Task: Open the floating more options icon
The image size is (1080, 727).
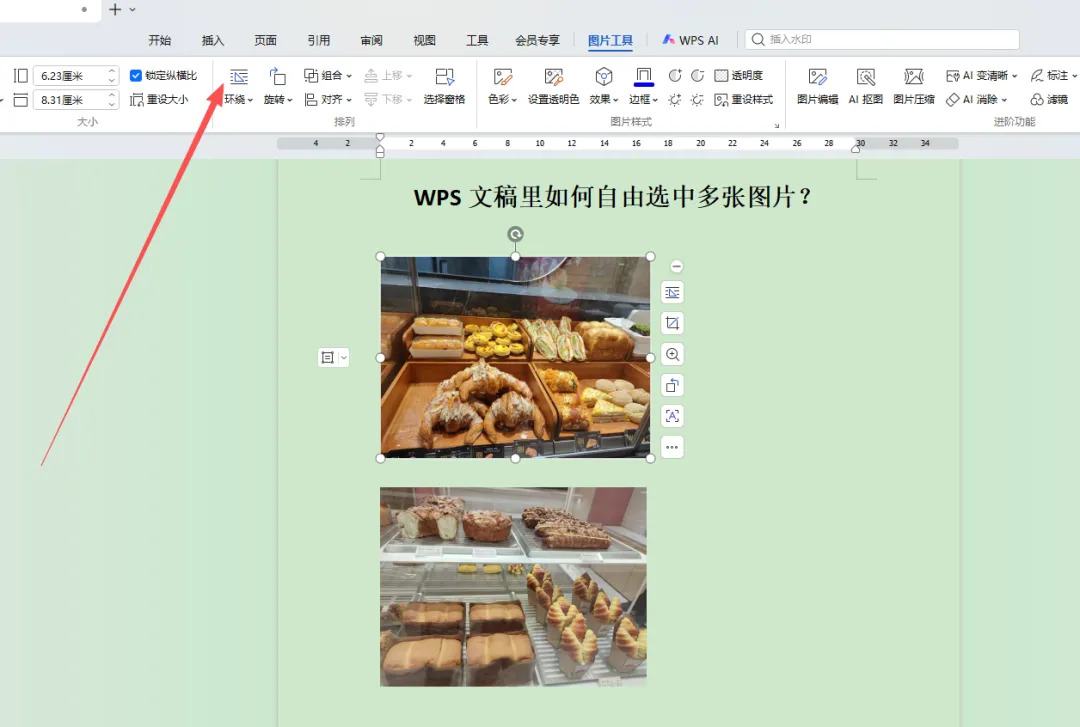Action: tap(672, 447)
